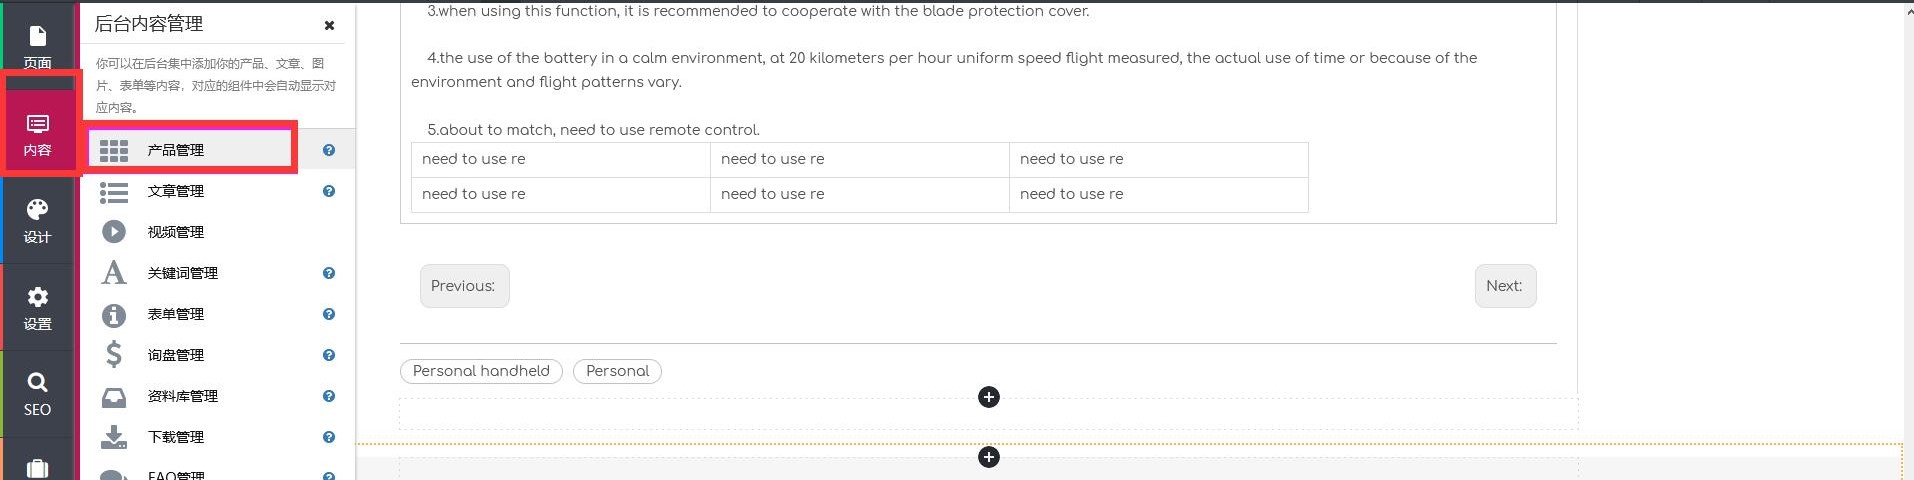Click the help icon beside 关键词管理
The width and height of the screenshot is (1914, 480).
coord(329,273)
